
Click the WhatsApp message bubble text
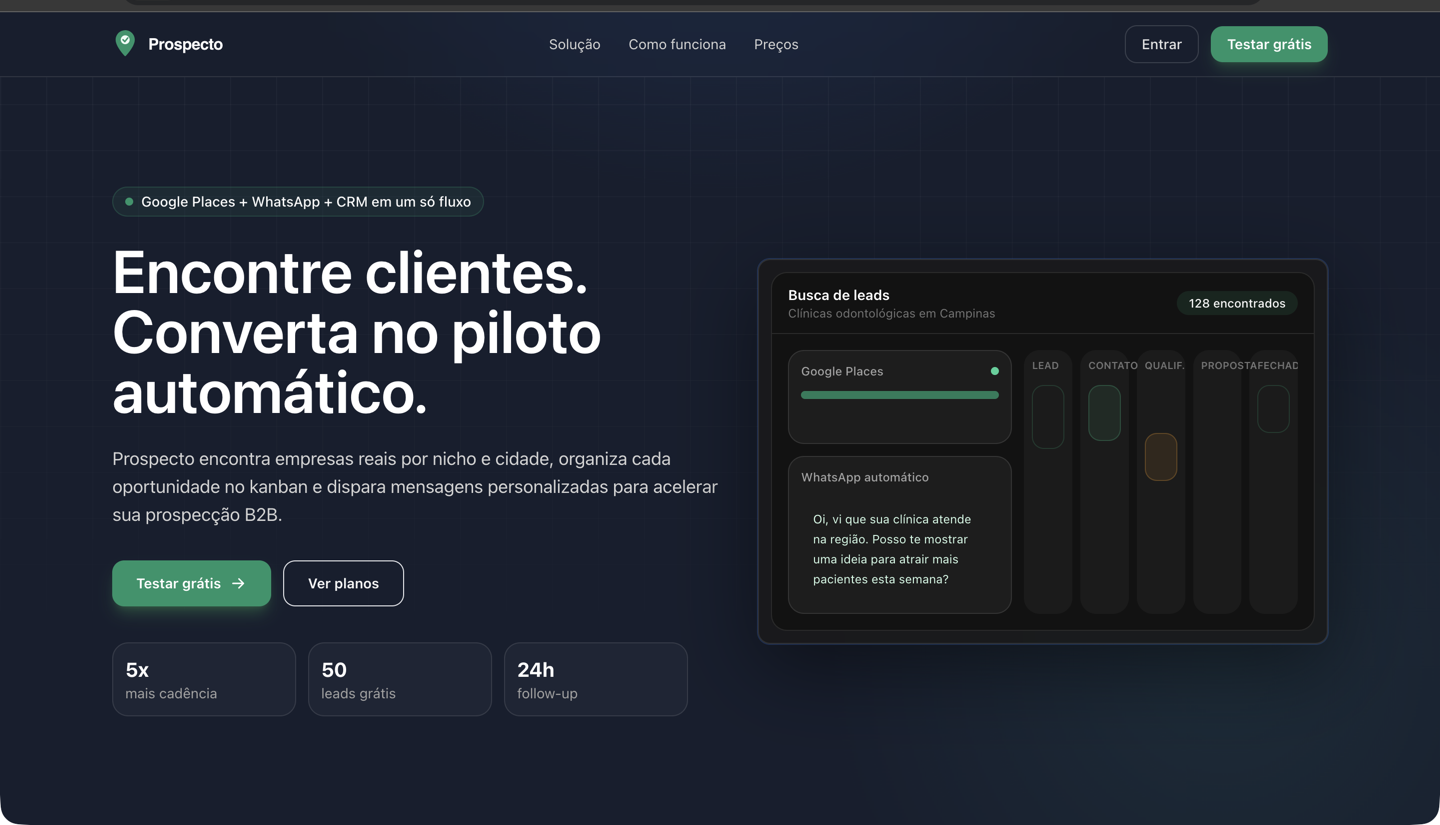pyautogui.click(x=892, y=549)
